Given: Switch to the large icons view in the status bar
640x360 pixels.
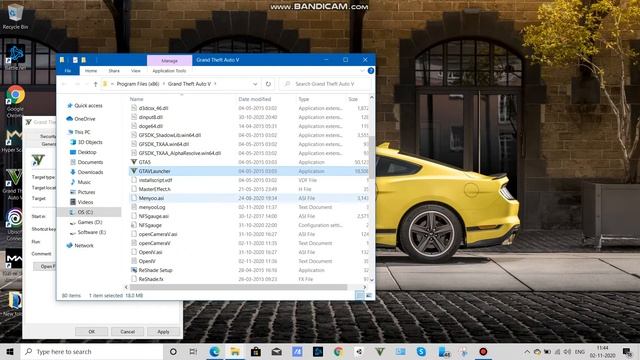Looking at the screenshot, I should 369,295.
